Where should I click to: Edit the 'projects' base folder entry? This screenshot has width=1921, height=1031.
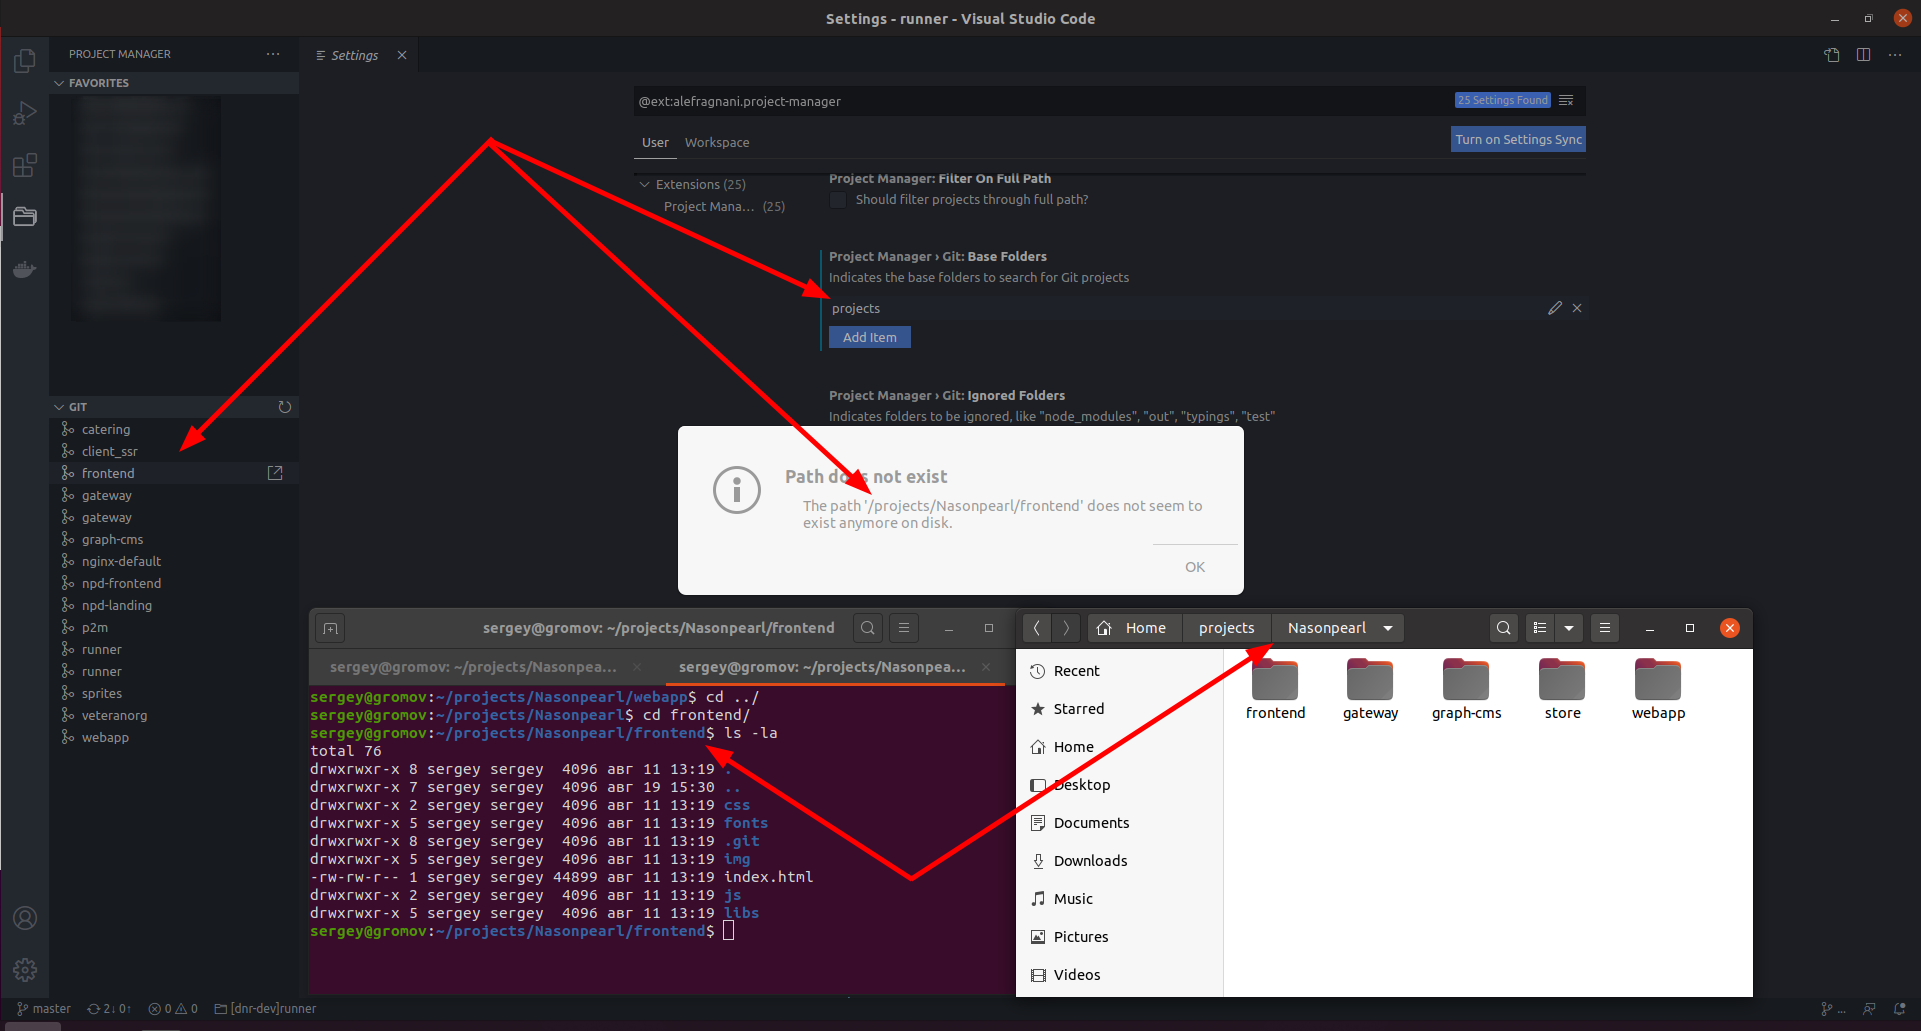[1554, 308]
